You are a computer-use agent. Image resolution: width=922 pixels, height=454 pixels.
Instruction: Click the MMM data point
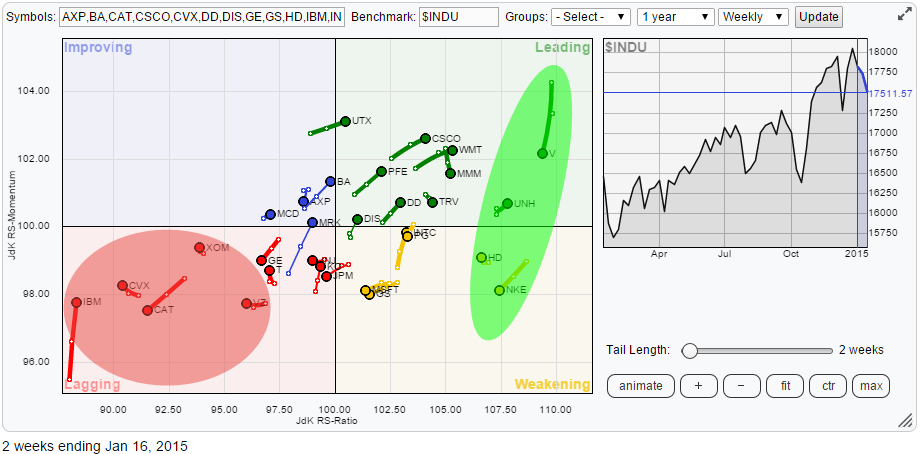[450, 173]
